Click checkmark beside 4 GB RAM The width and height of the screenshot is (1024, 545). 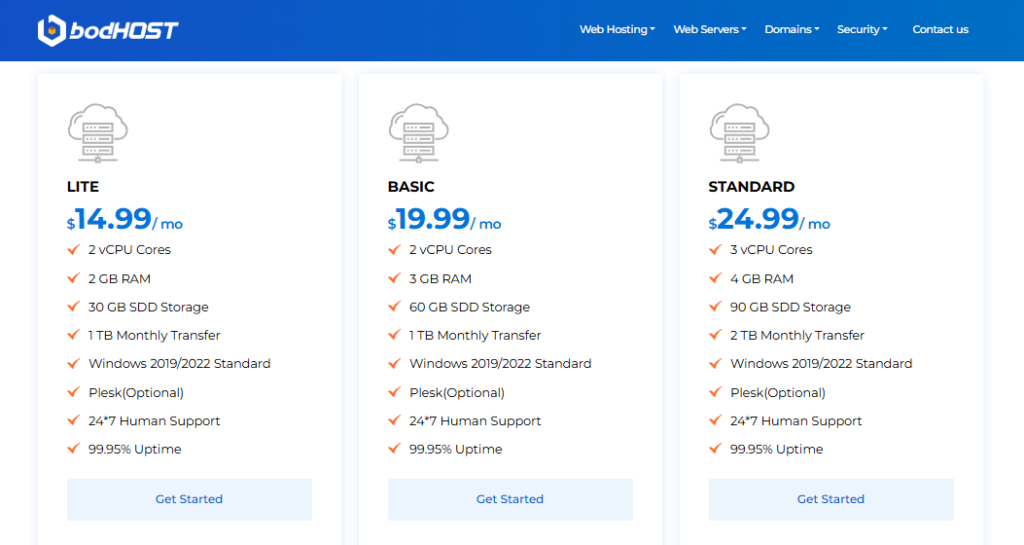click(715, 278)
